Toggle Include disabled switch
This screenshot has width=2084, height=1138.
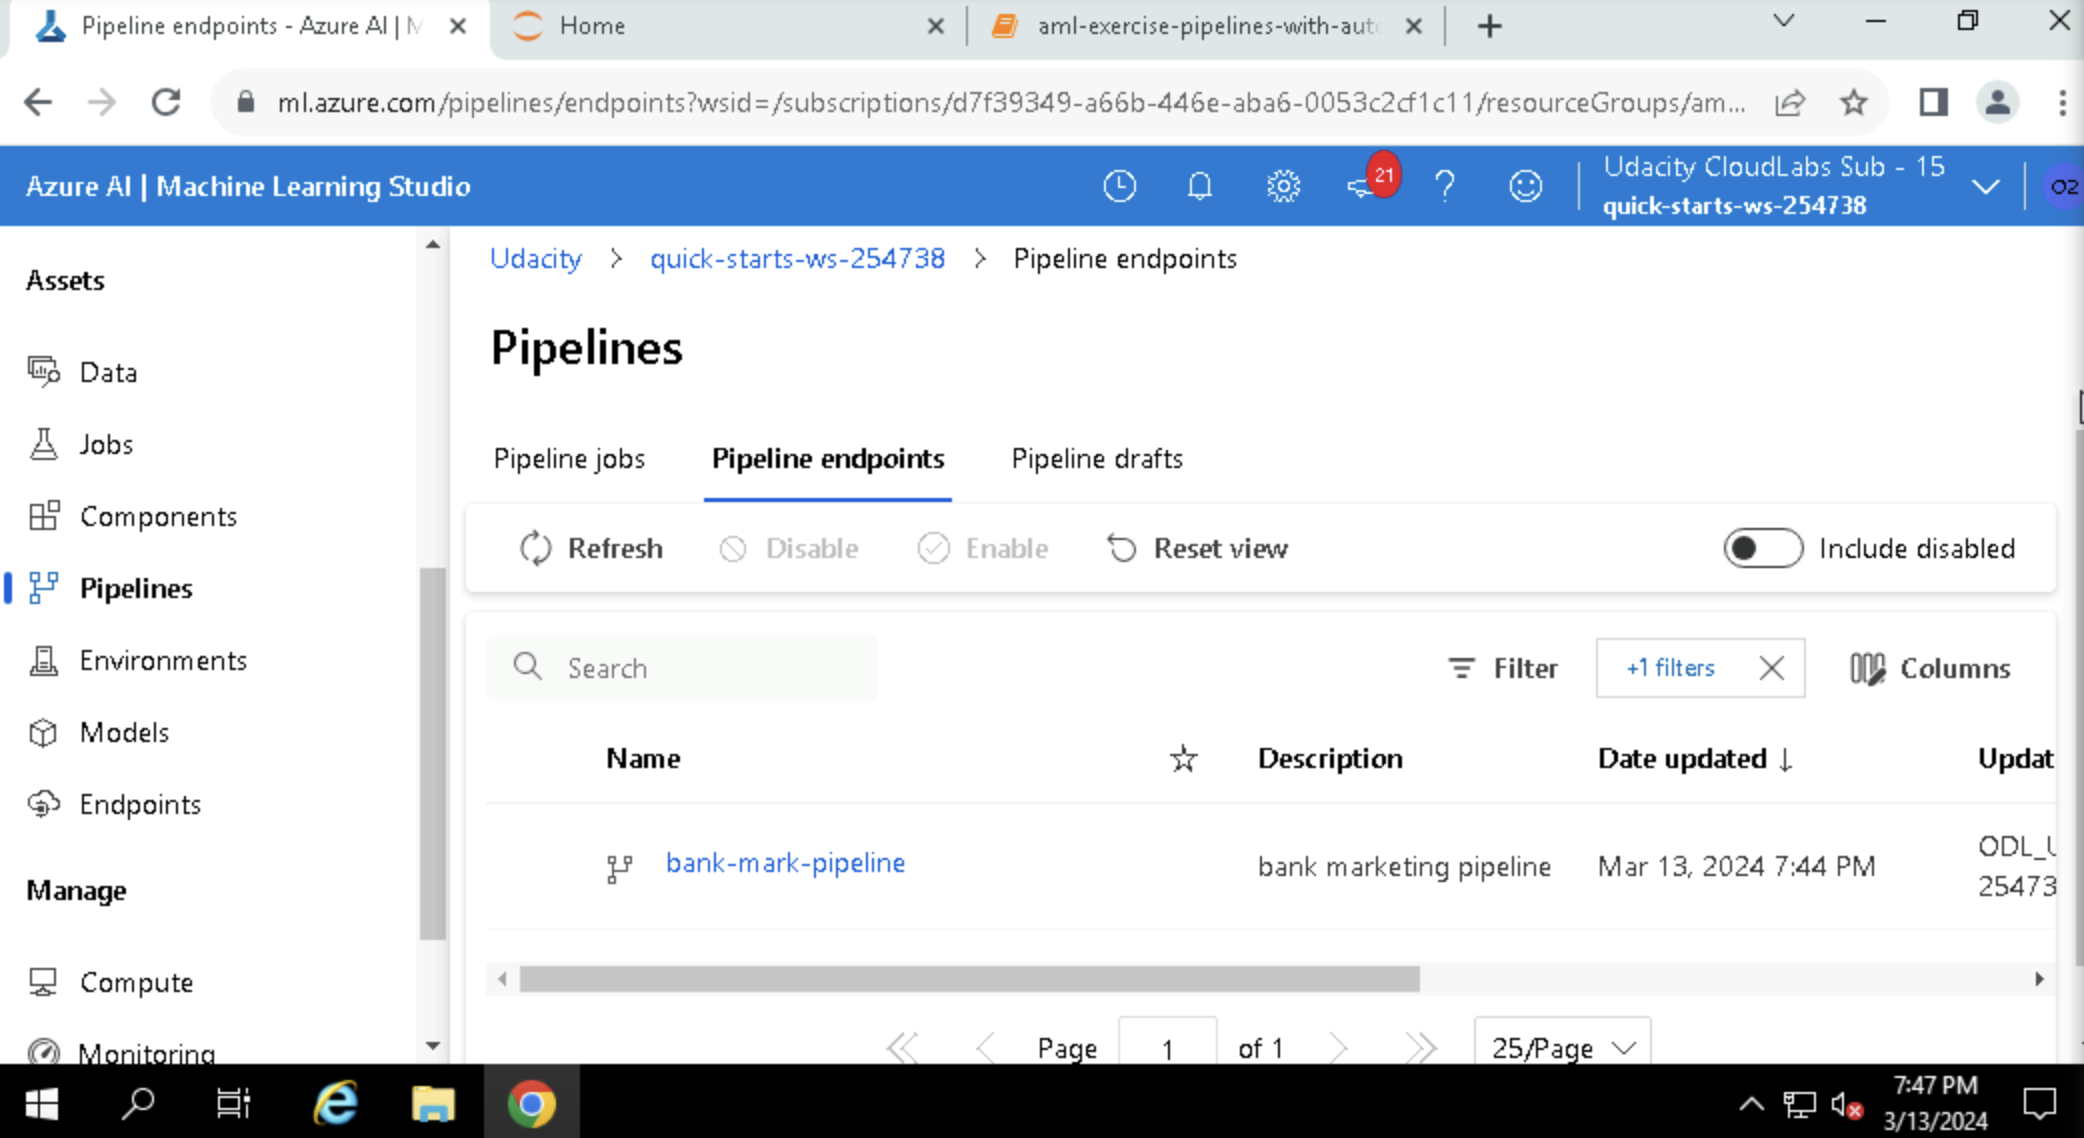1762,548
